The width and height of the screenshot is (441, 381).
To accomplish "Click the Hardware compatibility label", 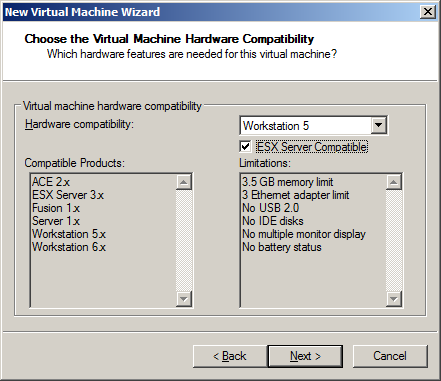I will [x=79, y=124].
